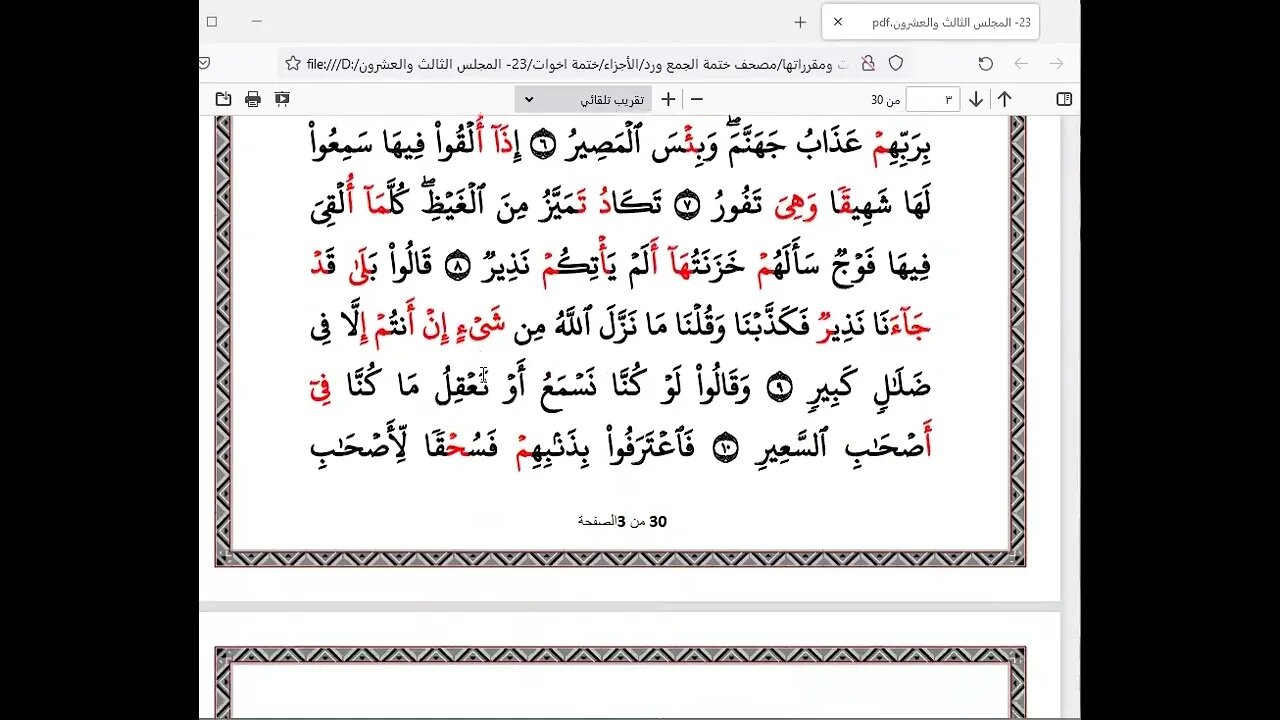Viewport: 1280px width, 720px height.
Task: Click verse marker number ١٠
Action: pos(725,449)
